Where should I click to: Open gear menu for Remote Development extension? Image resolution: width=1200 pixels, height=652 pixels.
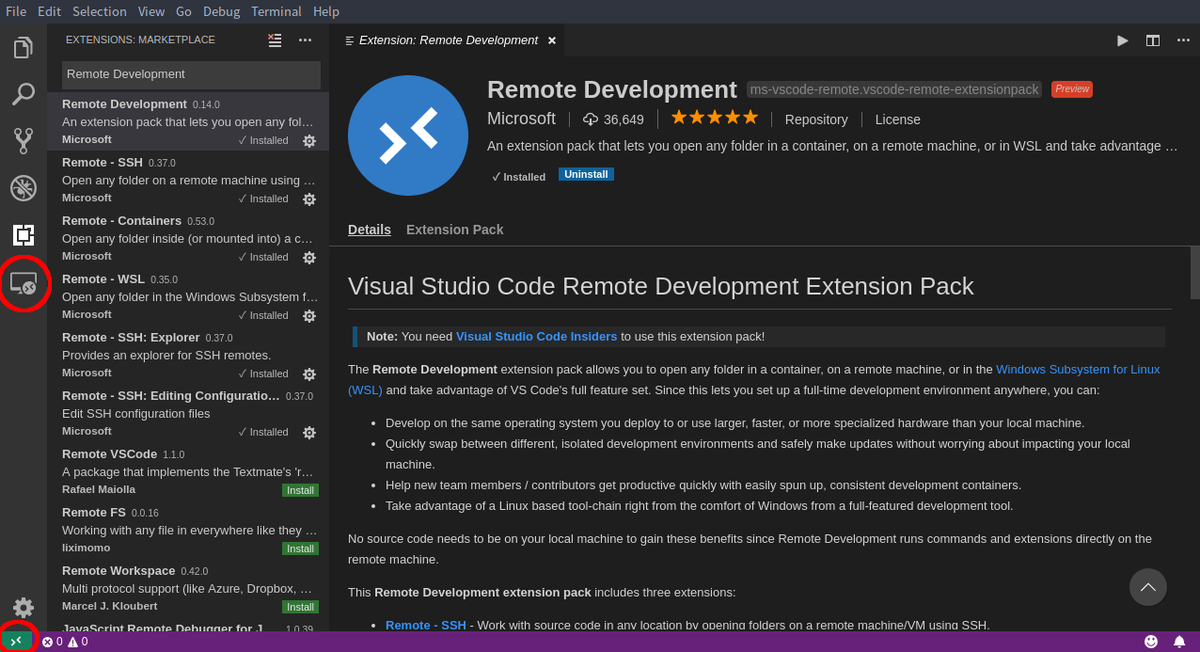tap(309, 141)
